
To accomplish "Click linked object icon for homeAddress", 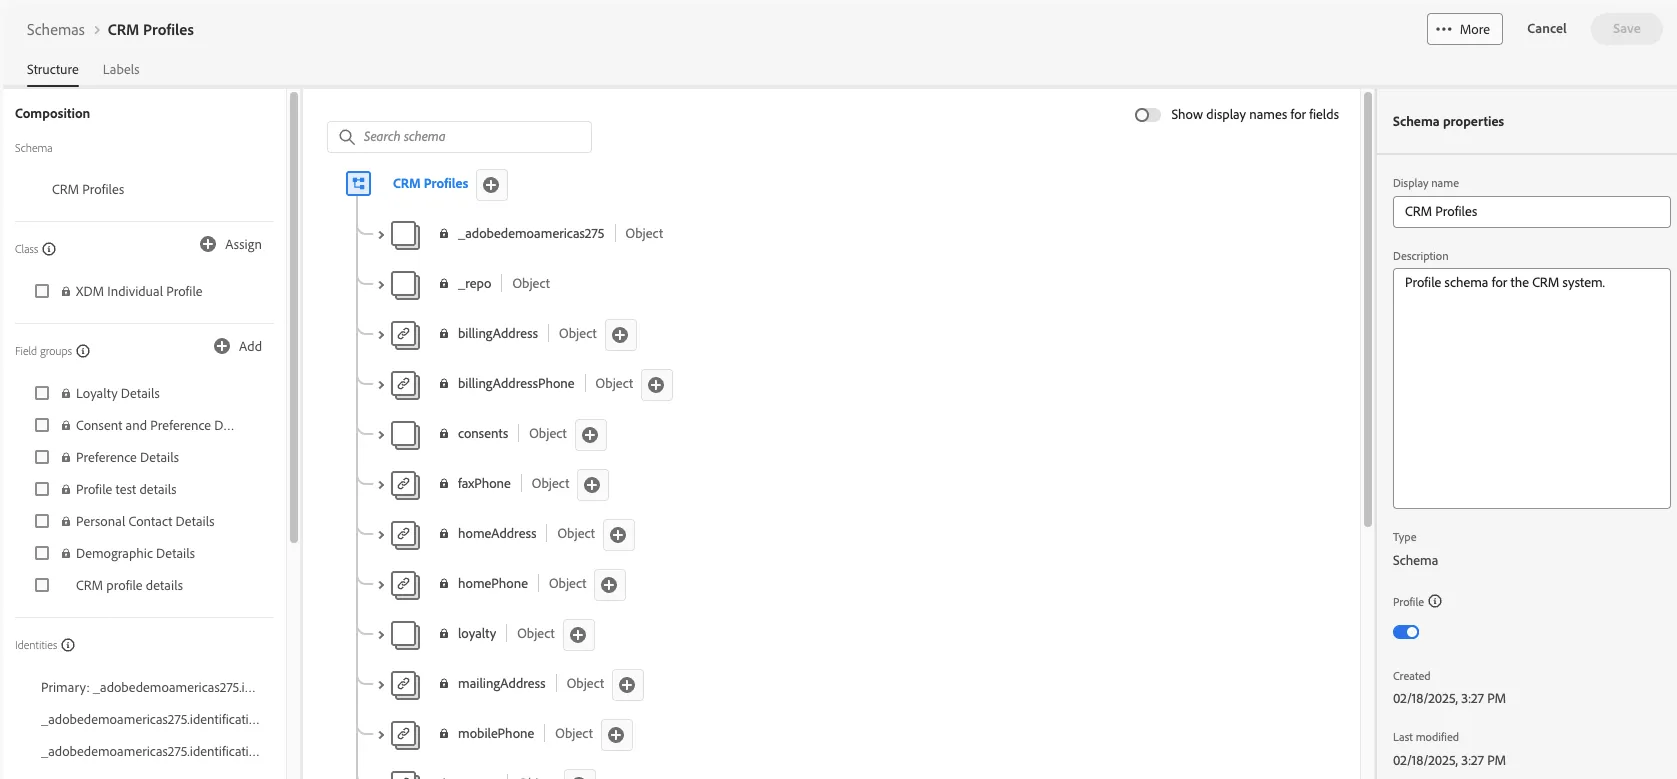I will 405,535.
